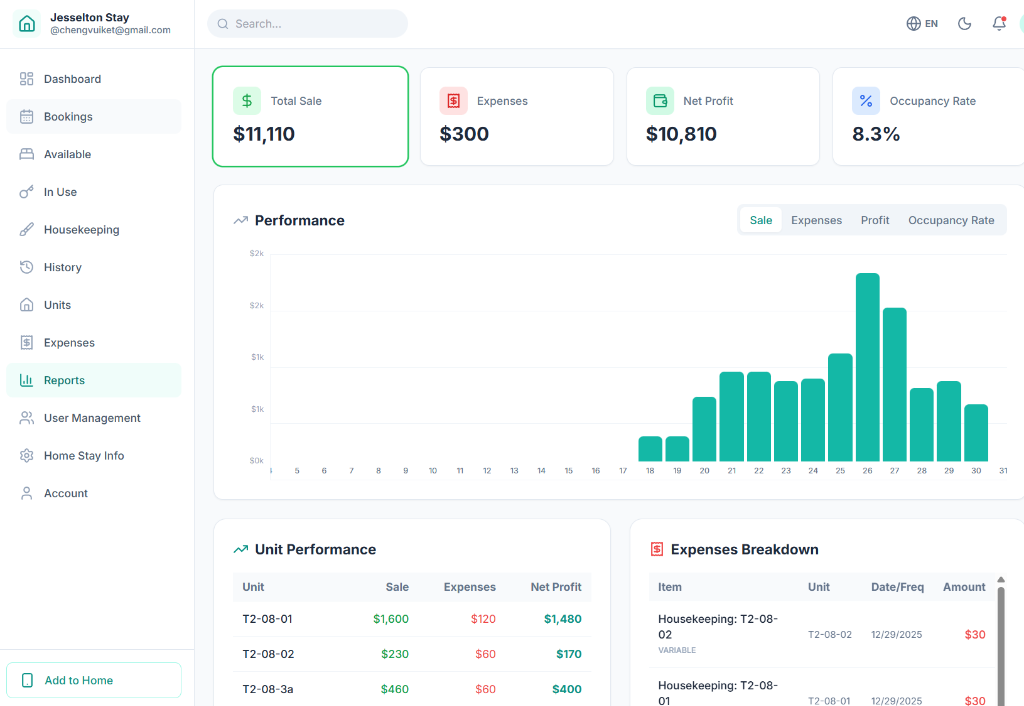Image resolution: width=1024 pixels, height=706 pixels.
Task: Click the Add to Home button
Action: tap(93, 679)
